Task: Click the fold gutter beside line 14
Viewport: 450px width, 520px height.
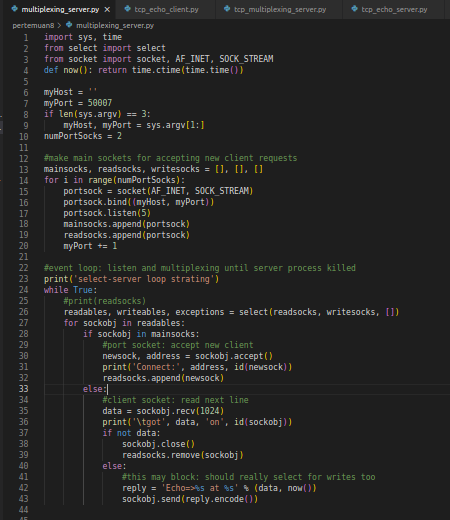Action: tap(36, 180)
